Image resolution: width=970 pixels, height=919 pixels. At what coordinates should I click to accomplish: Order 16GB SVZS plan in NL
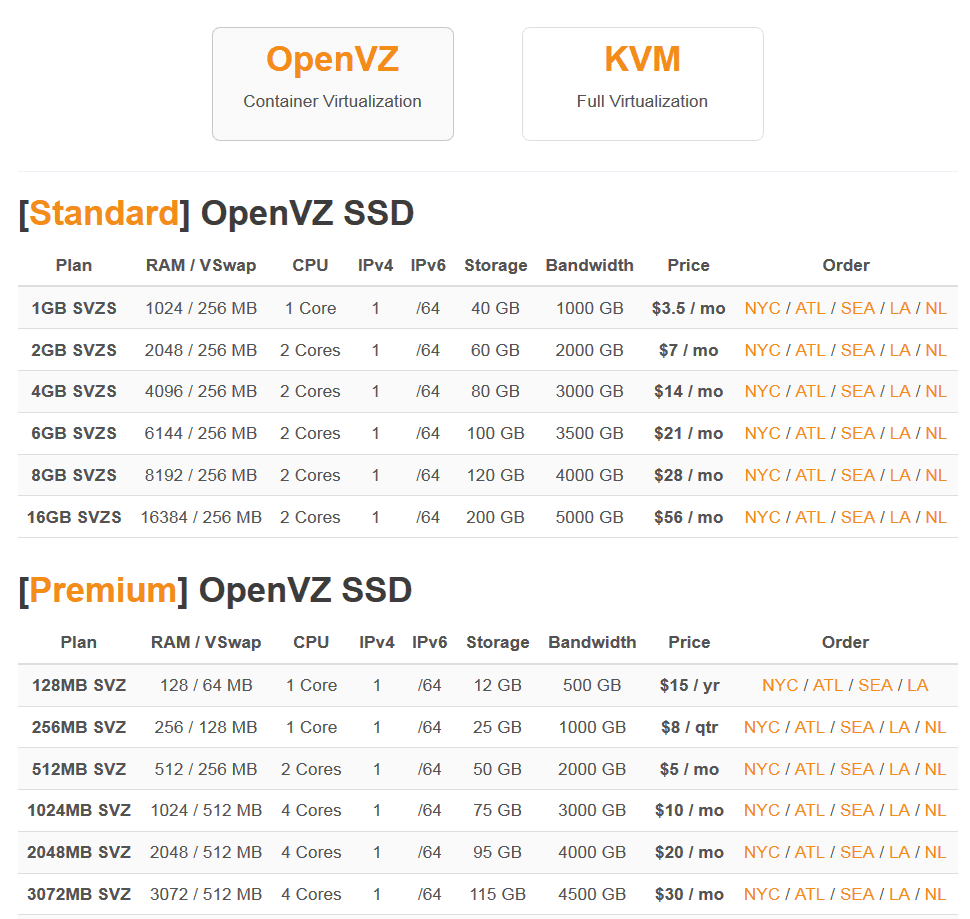935,517
